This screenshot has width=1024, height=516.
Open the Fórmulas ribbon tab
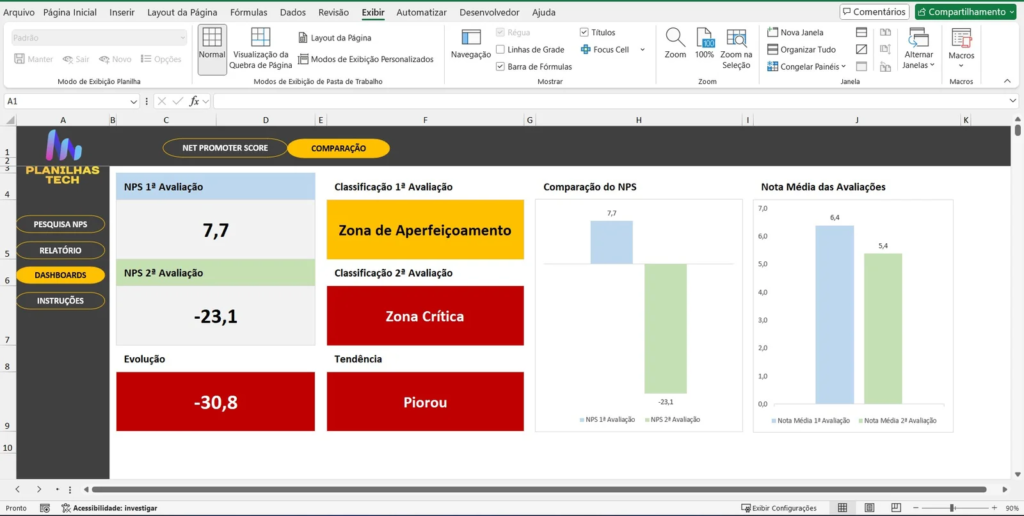click(x=249, y=12)
